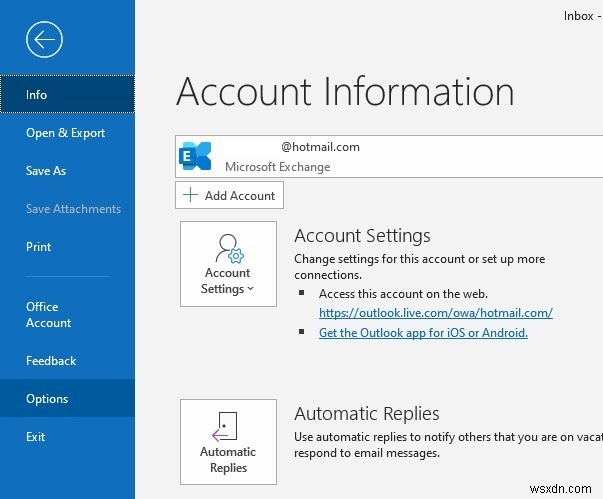Open Outlook Options
Viewport: 603px width, 499px height.
coord(67,398)
